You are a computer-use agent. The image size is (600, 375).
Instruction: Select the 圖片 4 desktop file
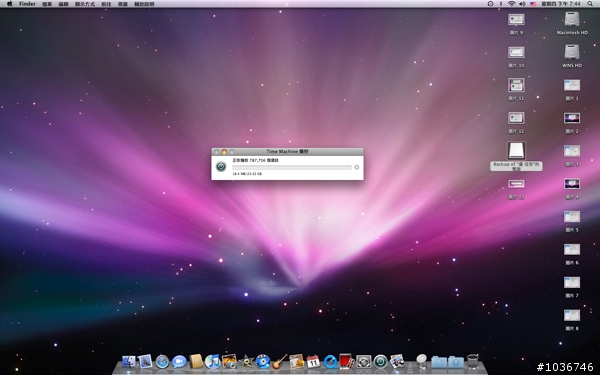pos(572,184)
